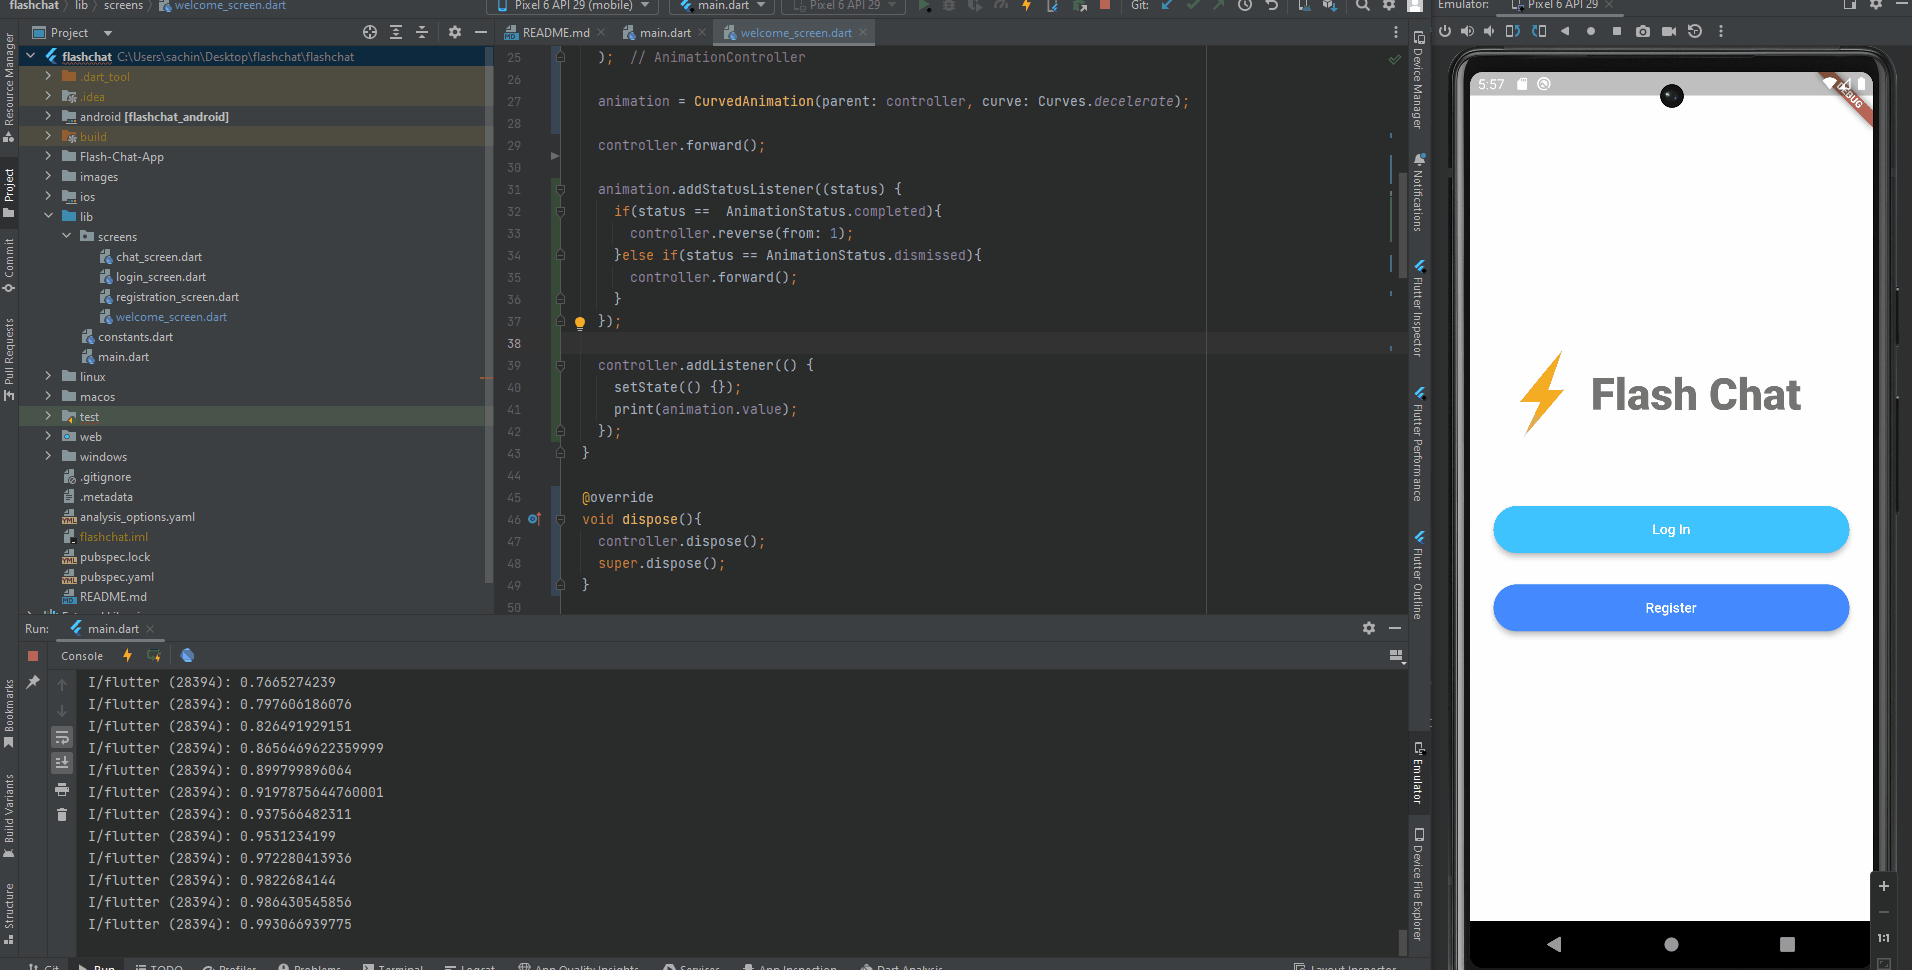Stop the running app
Viewport: 1912px width, 970px height.
pos(1105,7)
